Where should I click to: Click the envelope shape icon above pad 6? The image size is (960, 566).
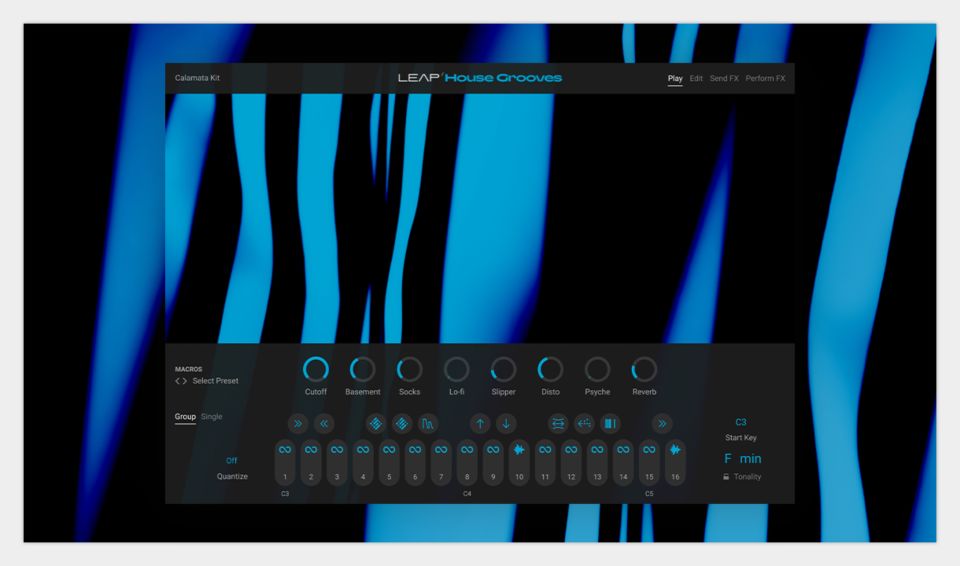pyautogui.click(x=427, y=424)
